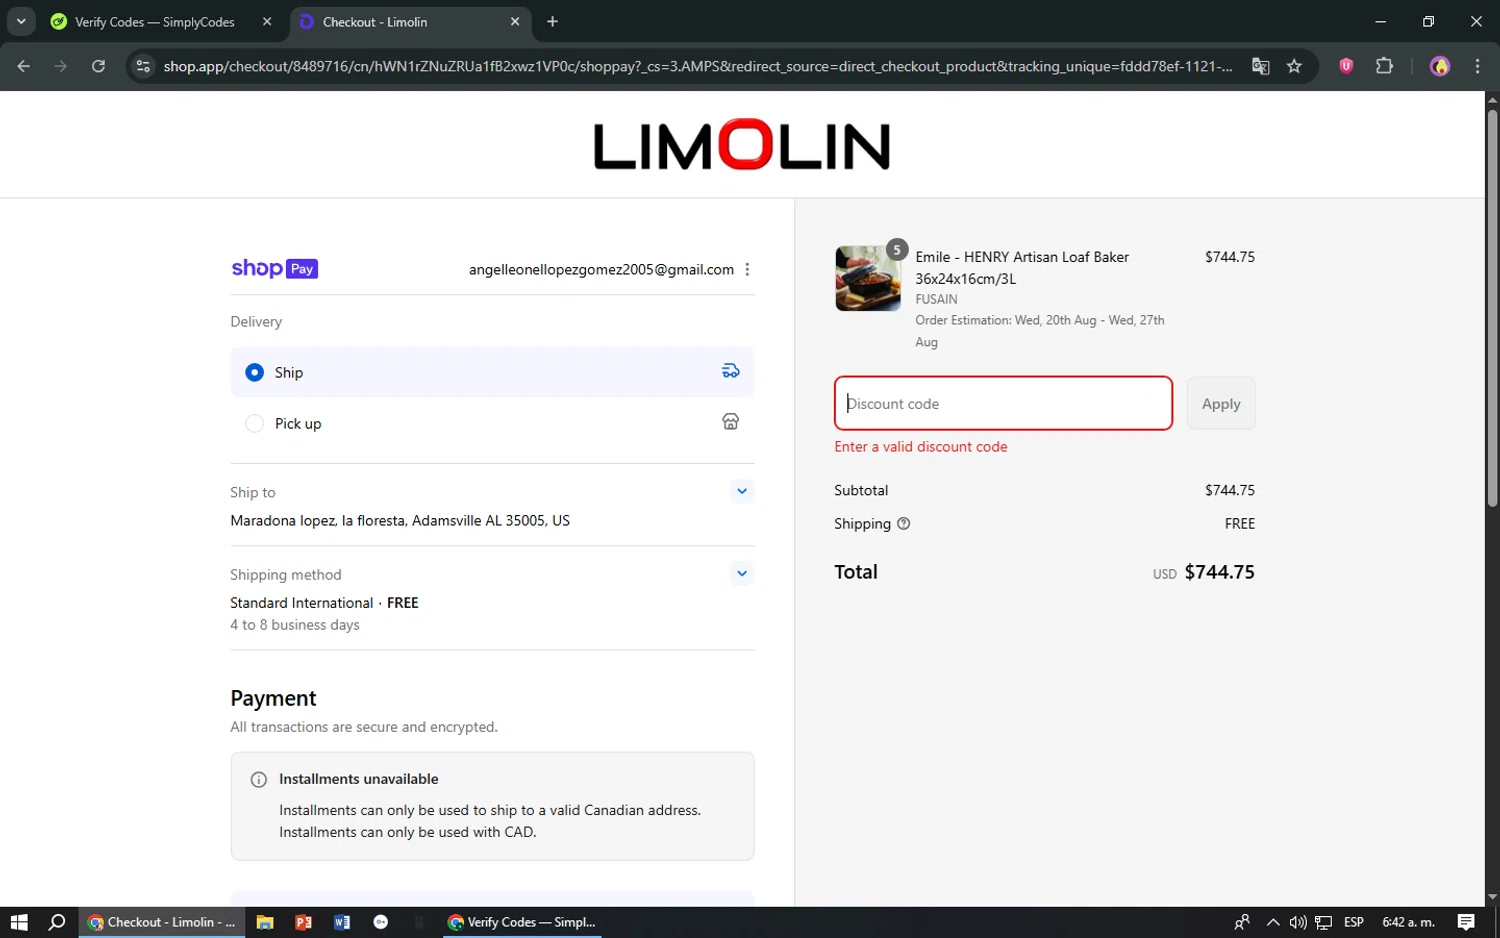Open File Explorer from taskbar
Image resolution: width=1500 pixels, height=938 pixels.
(x=265, y=922)
